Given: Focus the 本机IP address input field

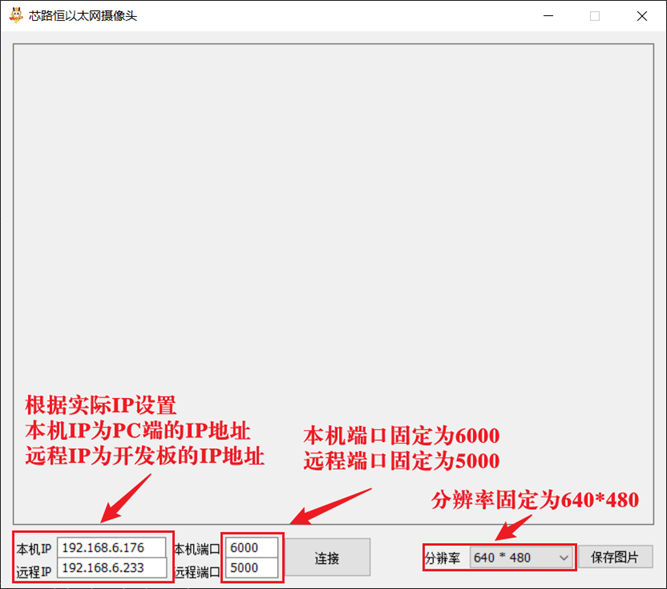Looking at the screenshot, I should pyautogui.click(x=111, y=548).
